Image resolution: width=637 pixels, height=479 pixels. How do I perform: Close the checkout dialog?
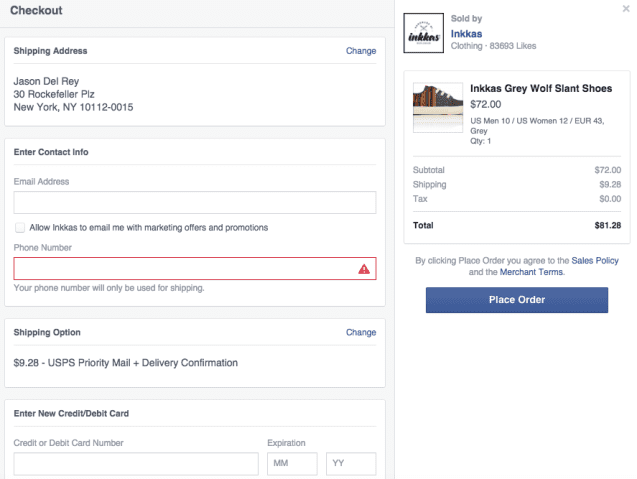point(626,9)
